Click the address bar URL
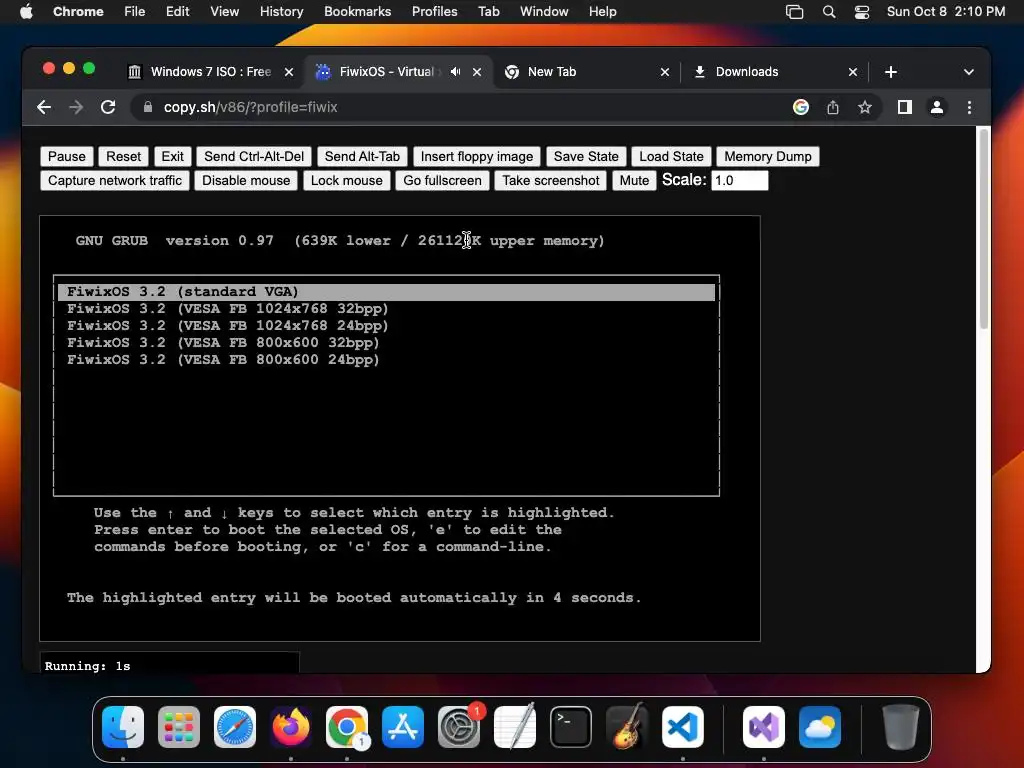This screenshot has height=768, width=1024. [x=250, y=107]
